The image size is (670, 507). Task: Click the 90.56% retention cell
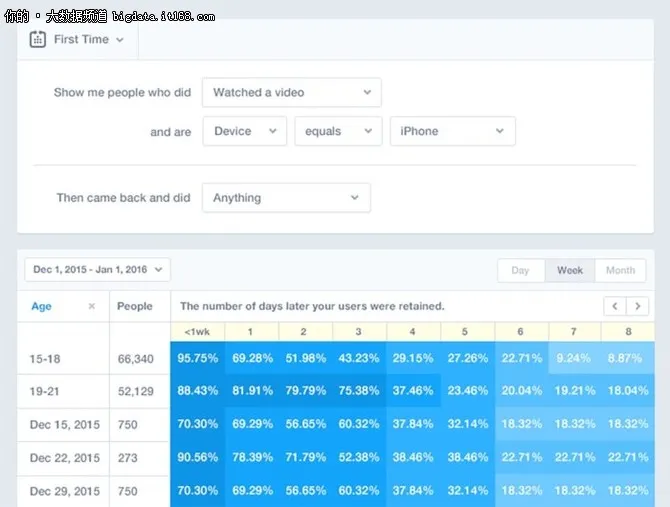click(197, 457)
